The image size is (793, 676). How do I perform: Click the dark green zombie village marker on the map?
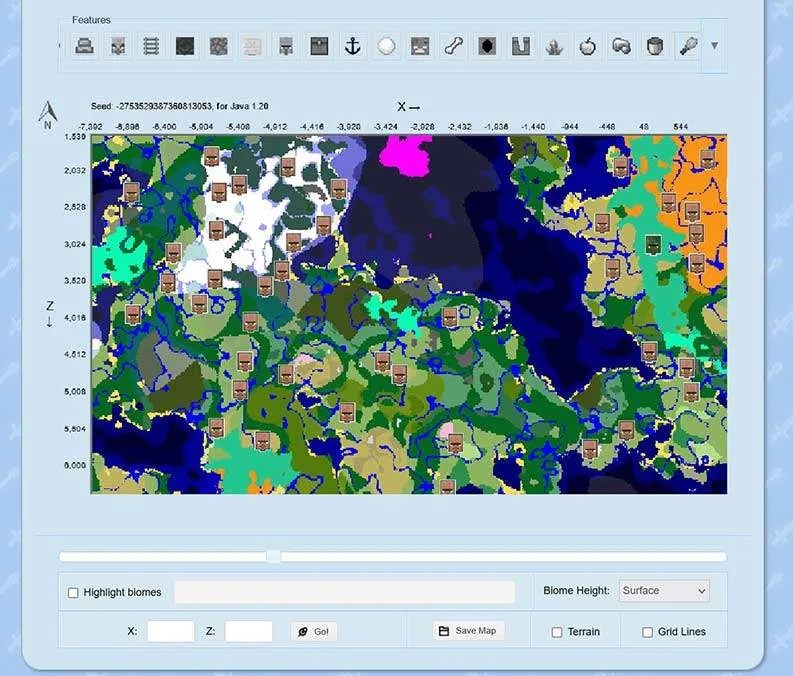(653, 244)
